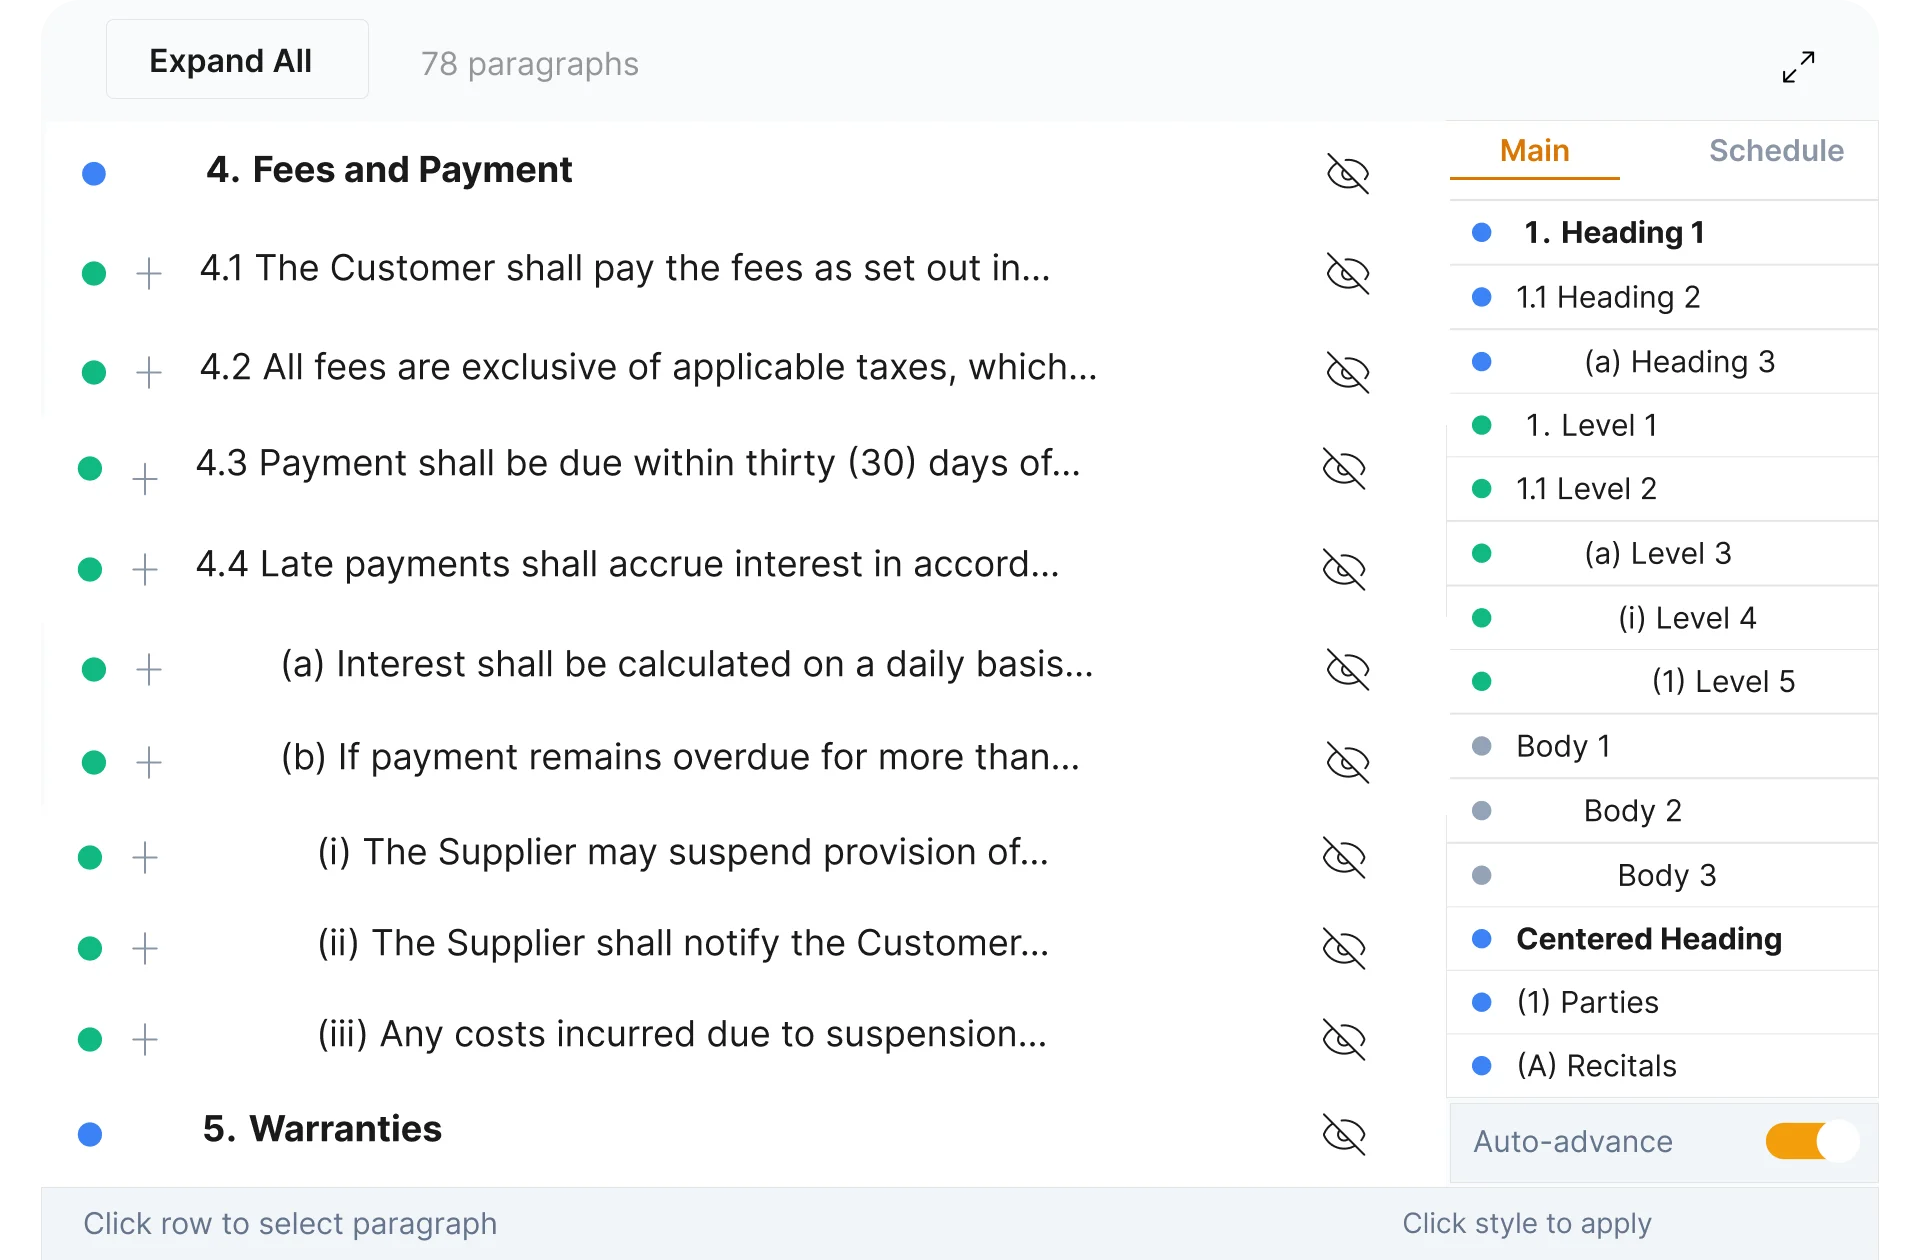The image size is (1920, 1260).
Task: Select the Main tab
Action: (x=1534, y=151)
